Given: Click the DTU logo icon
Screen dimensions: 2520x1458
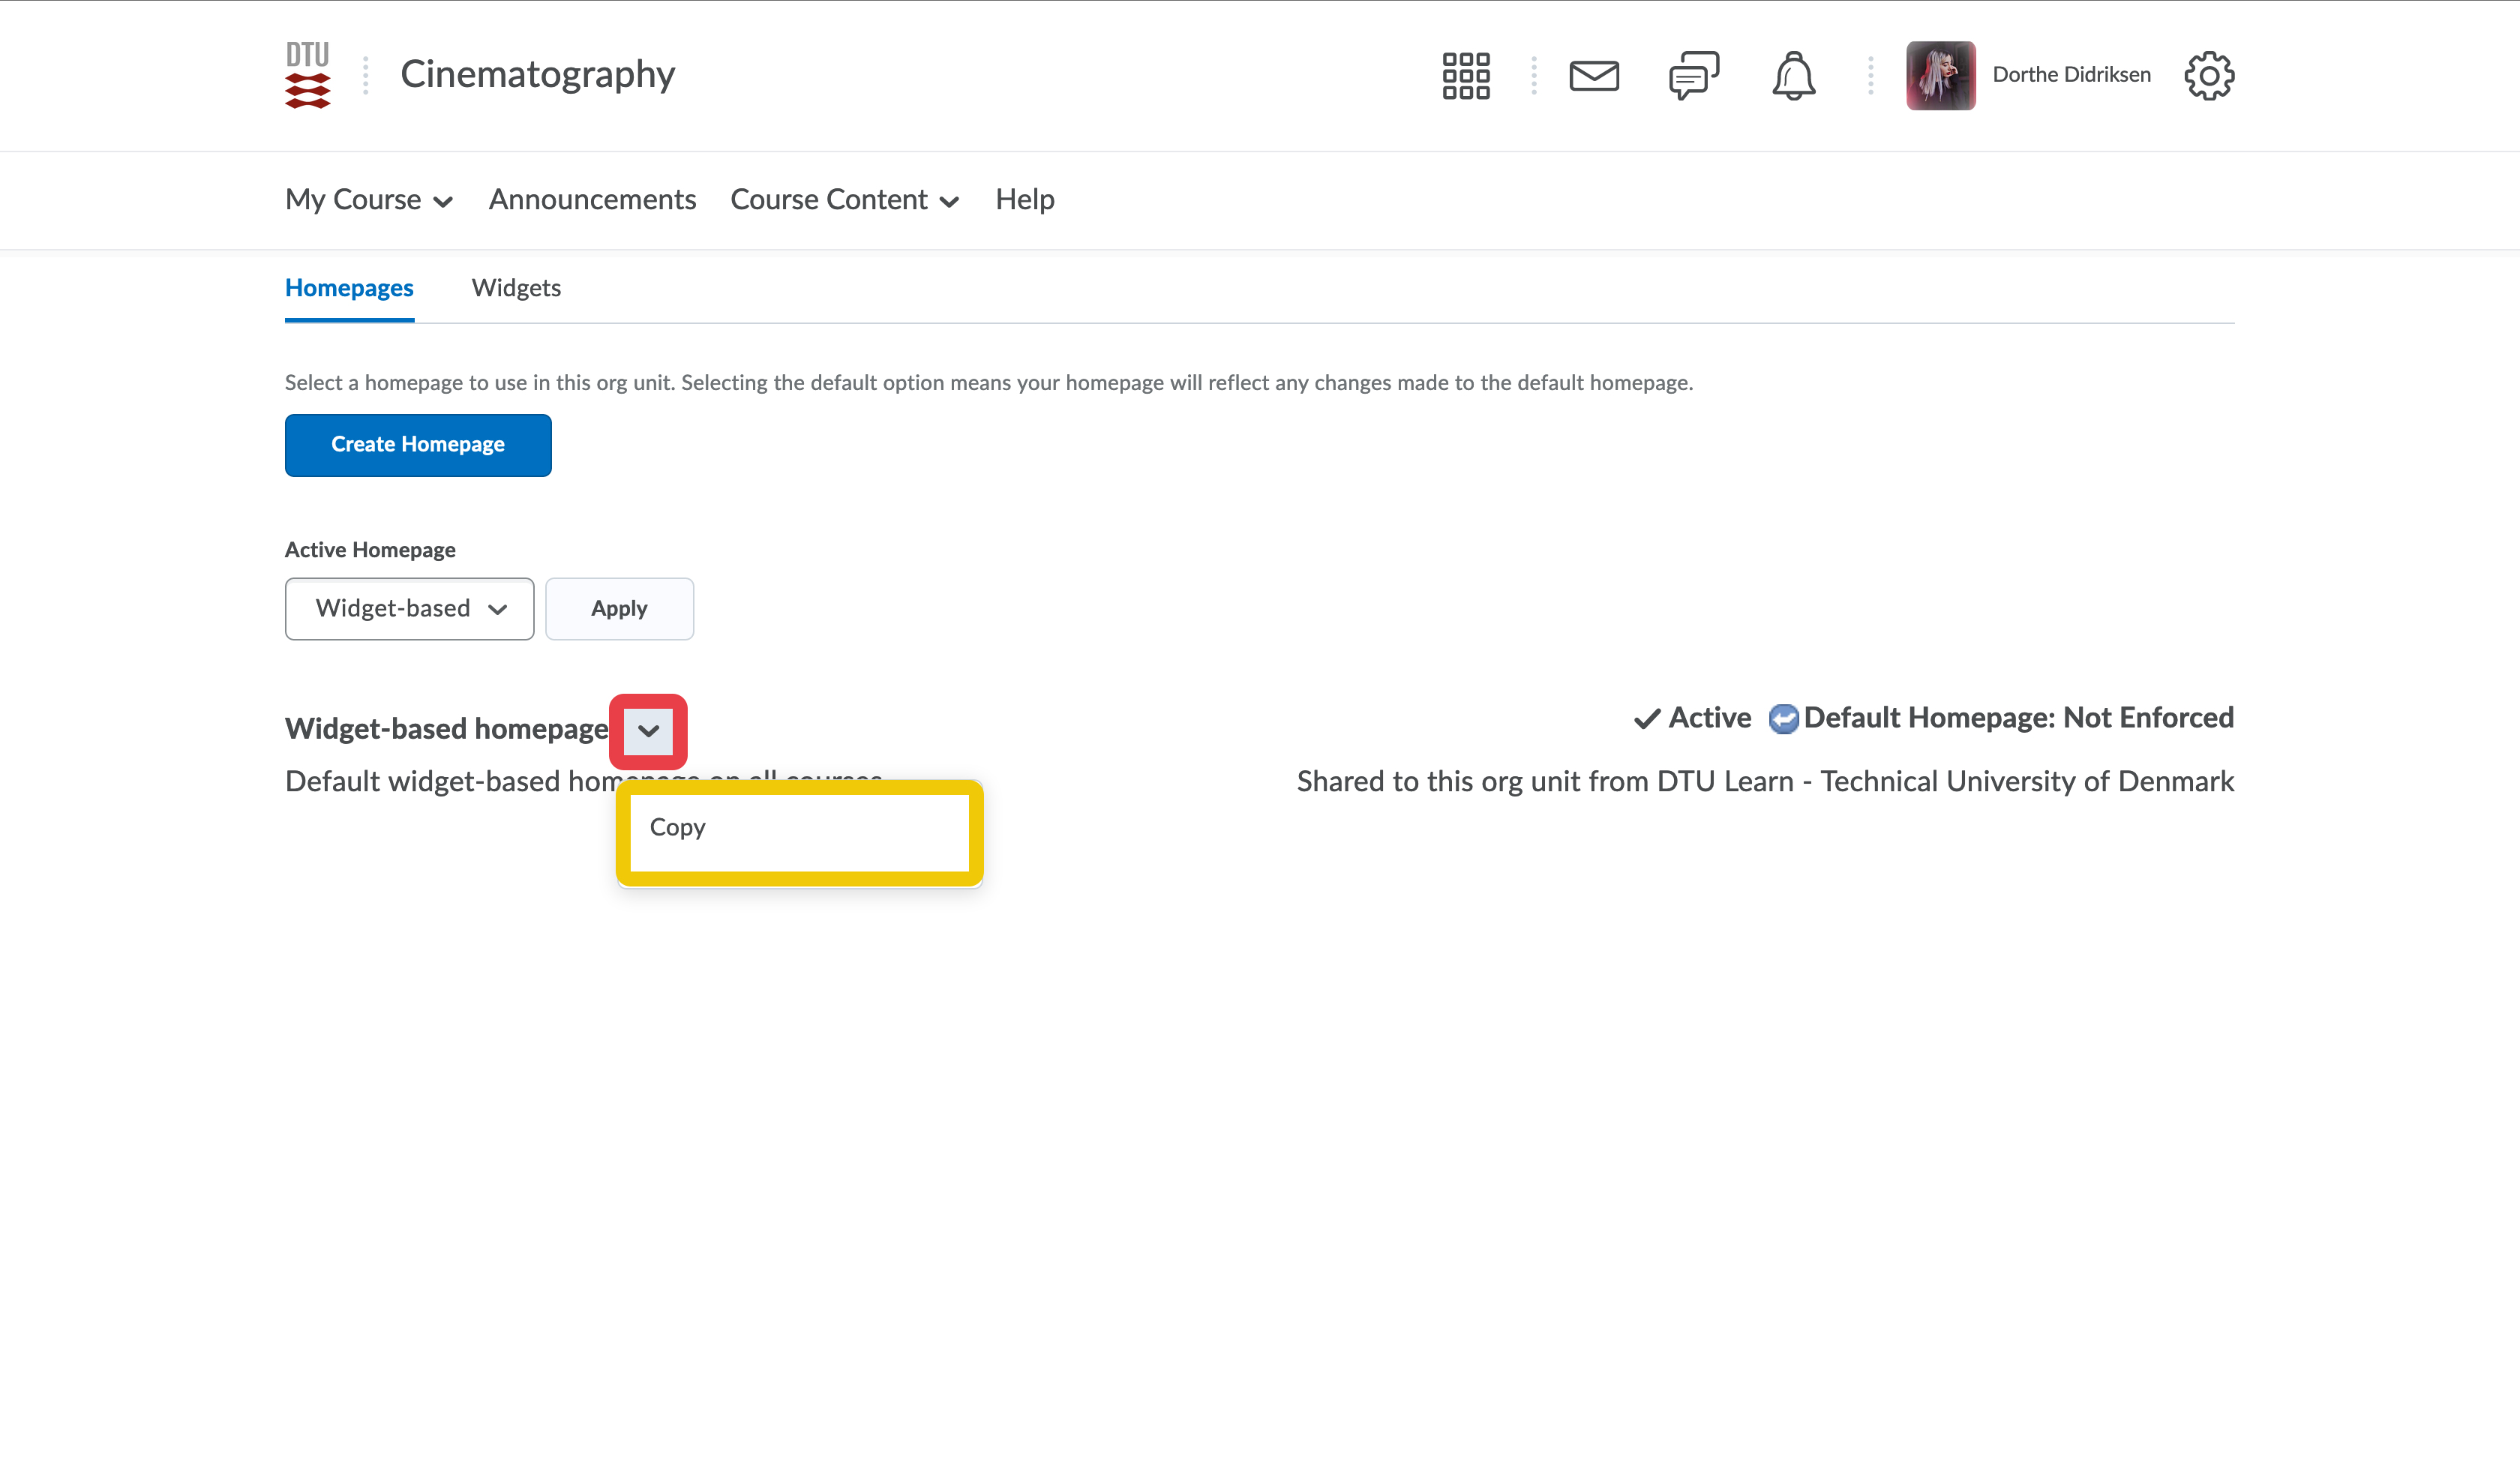Looking at the screenshot, I should coord(307,75).
